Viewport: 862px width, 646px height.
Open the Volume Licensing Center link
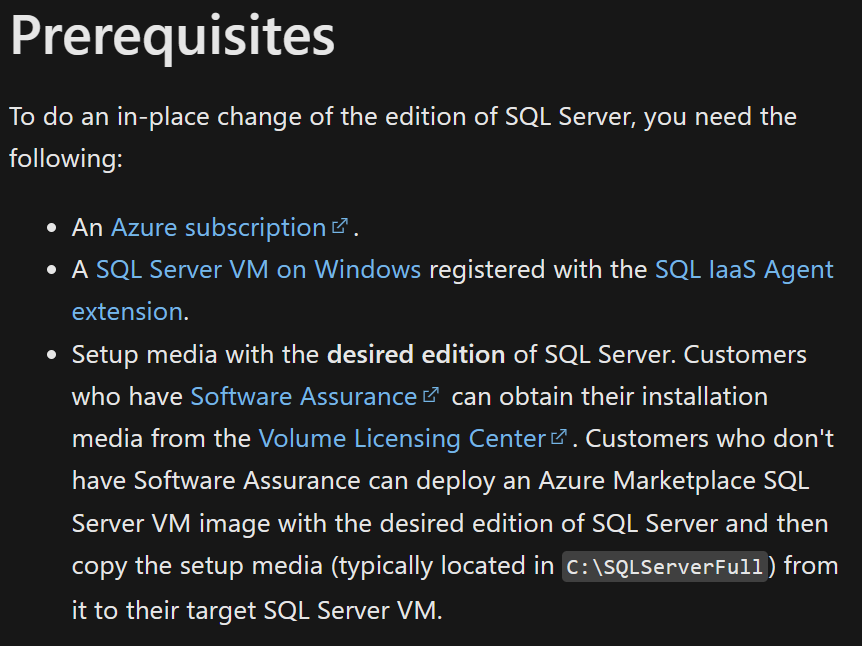pos(402,439)
